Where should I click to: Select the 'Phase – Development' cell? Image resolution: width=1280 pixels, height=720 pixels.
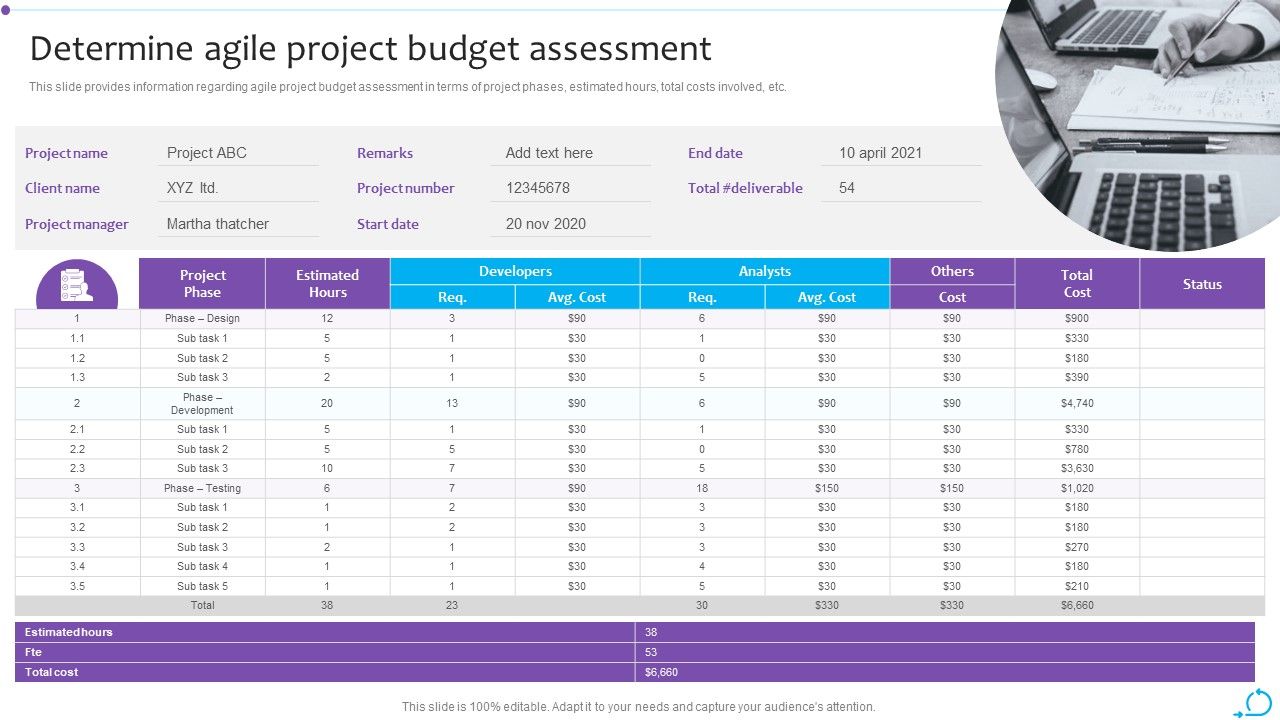pyautogui.click(x=202, y=404)
